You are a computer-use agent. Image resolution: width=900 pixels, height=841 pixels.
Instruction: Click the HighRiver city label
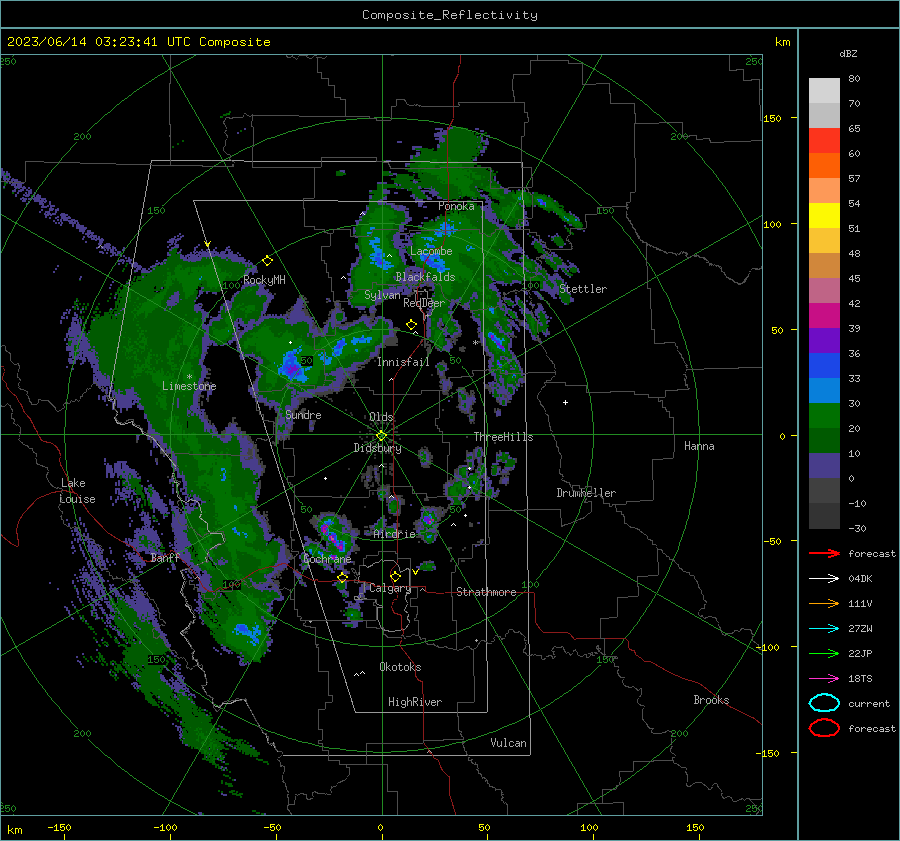pos(415,702)
